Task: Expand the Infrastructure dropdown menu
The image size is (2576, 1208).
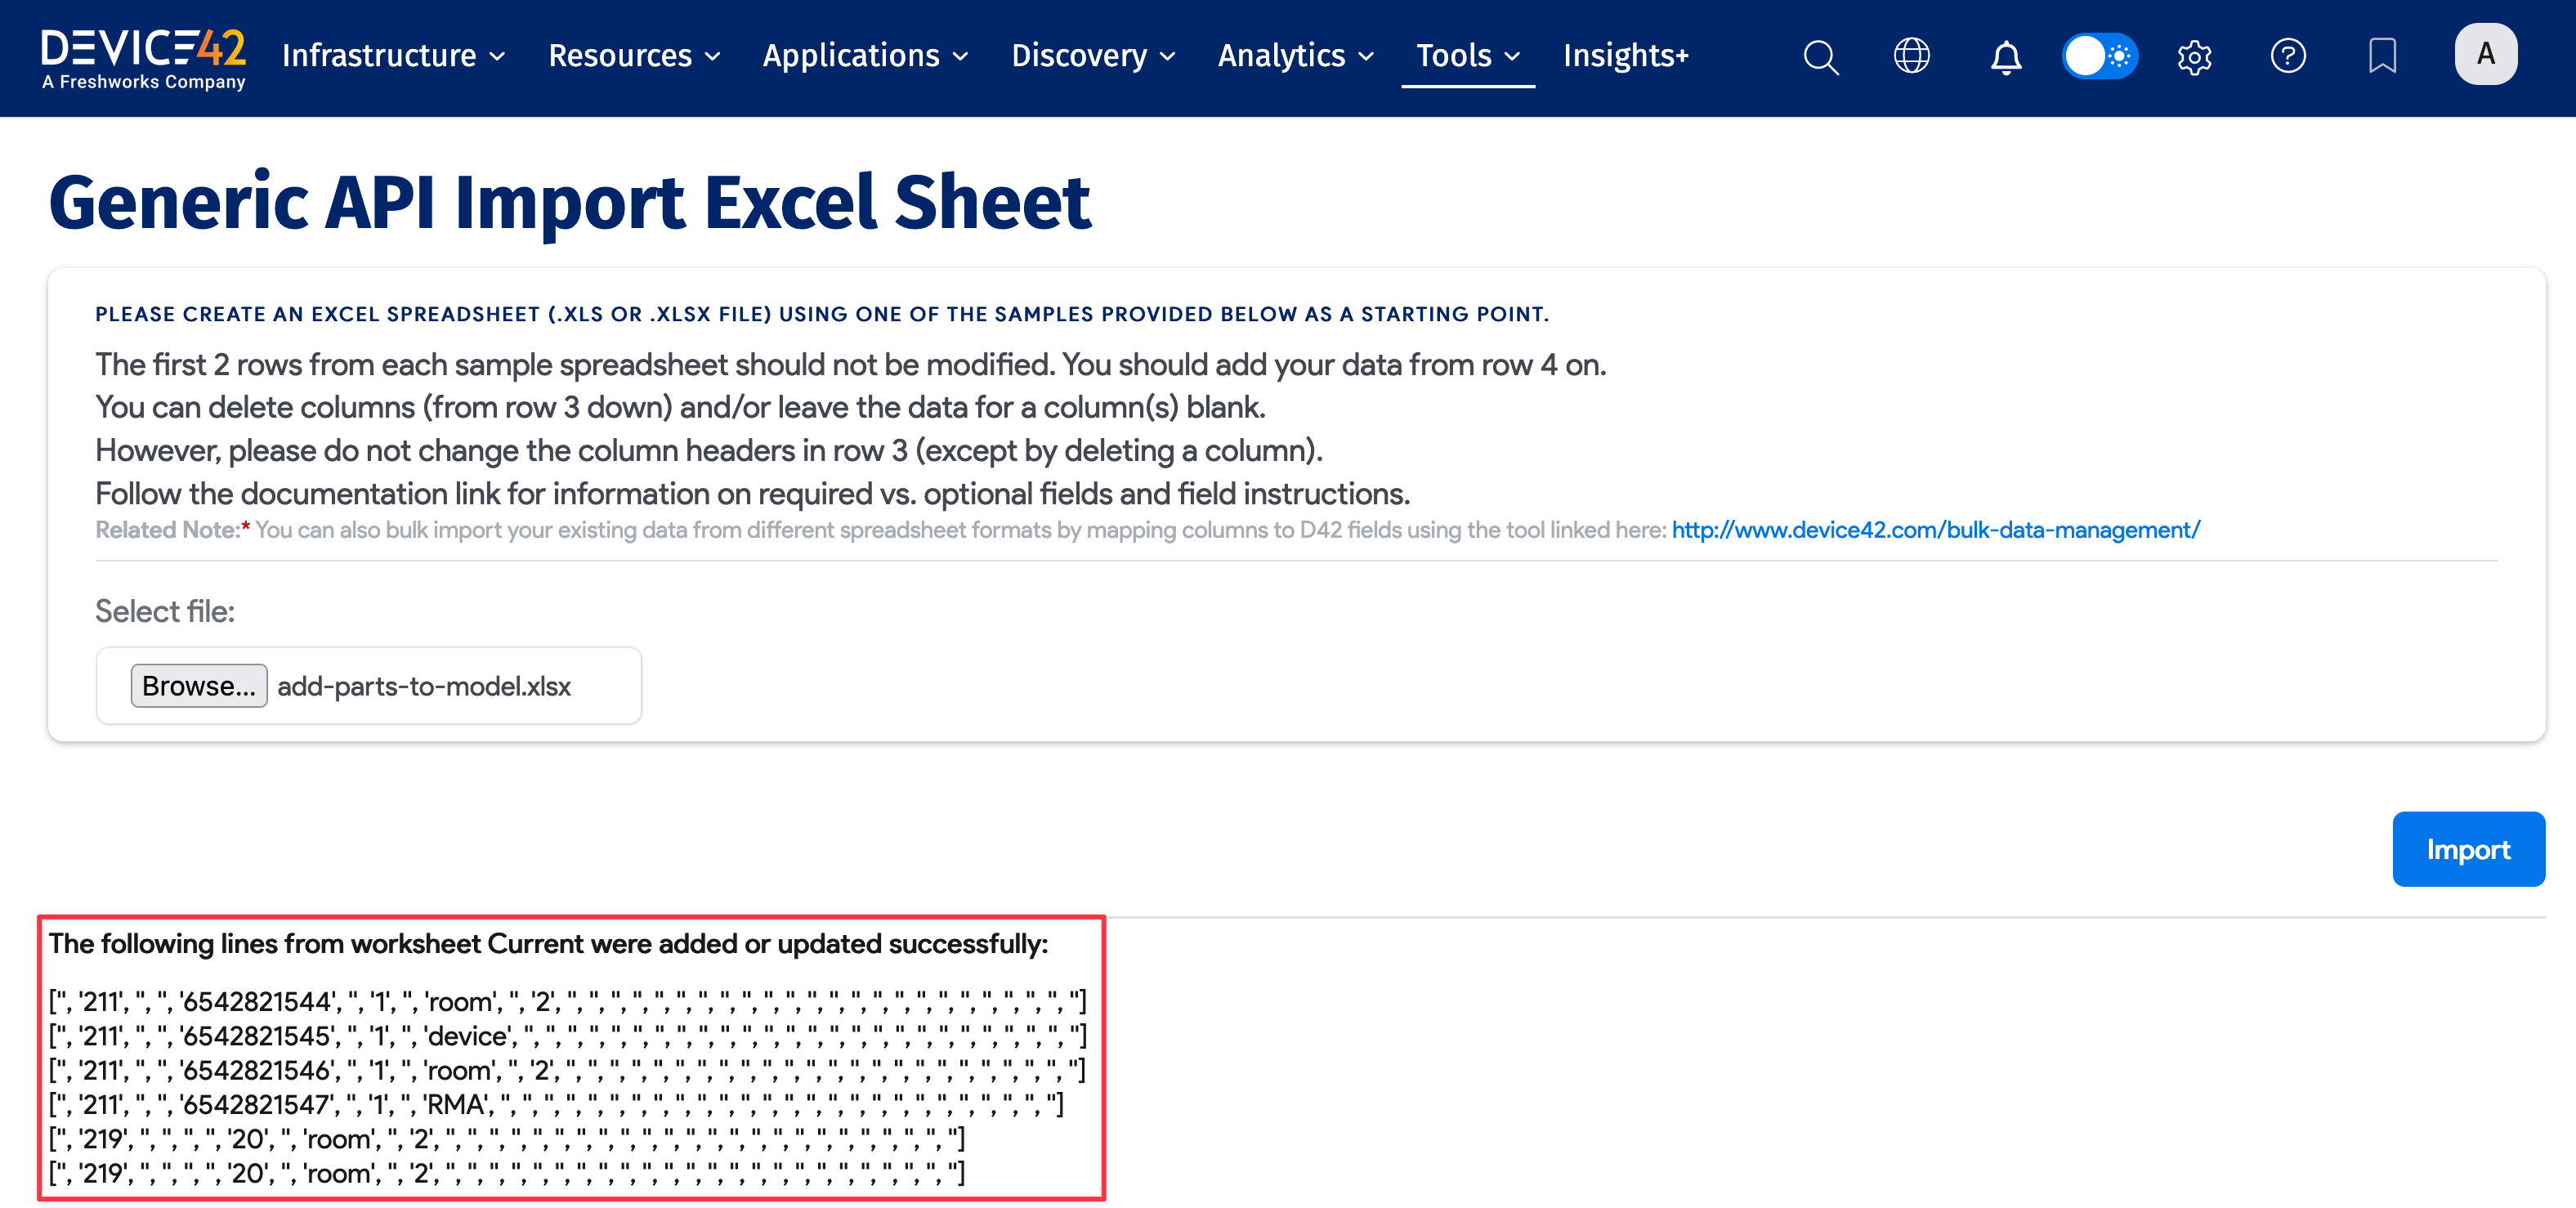Action: pyautogui.click(x=393, y=56)
